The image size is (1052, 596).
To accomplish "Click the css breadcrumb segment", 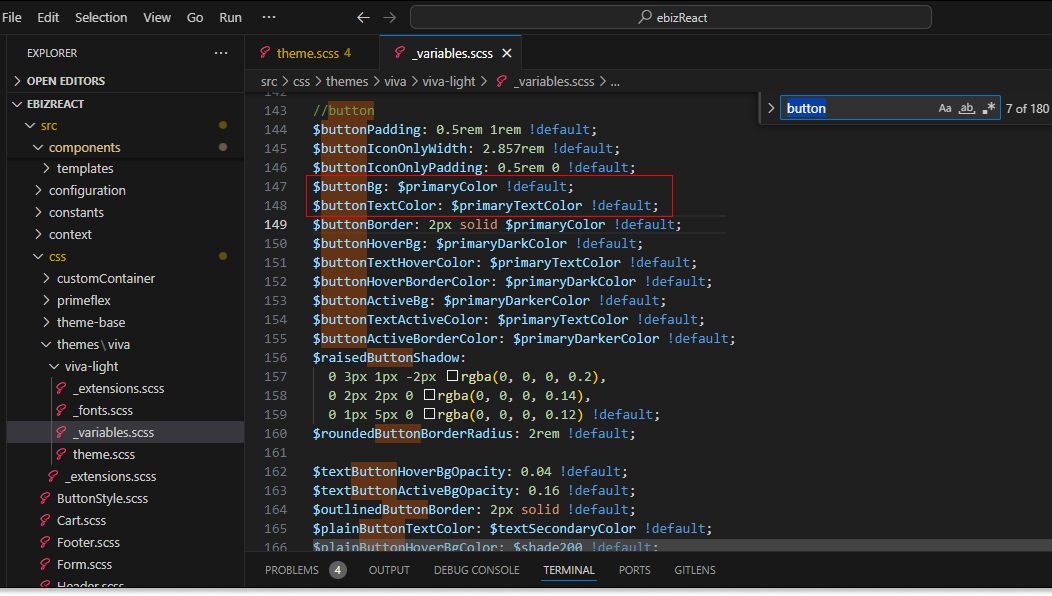I will [x=302, y=81].
